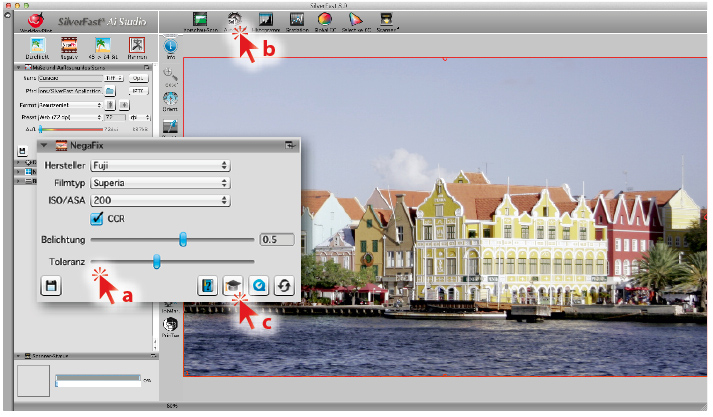Viewport: 713px width, 417px height.
Task: Click the NegaFix reset arrows icon
Action: [284, 284]
